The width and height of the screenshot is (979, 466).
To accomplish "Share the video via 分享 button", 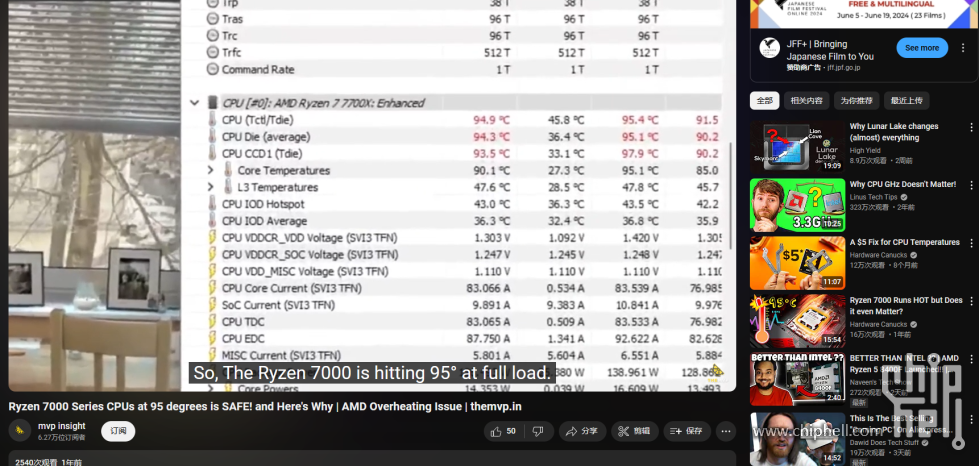I will [581, 431].
